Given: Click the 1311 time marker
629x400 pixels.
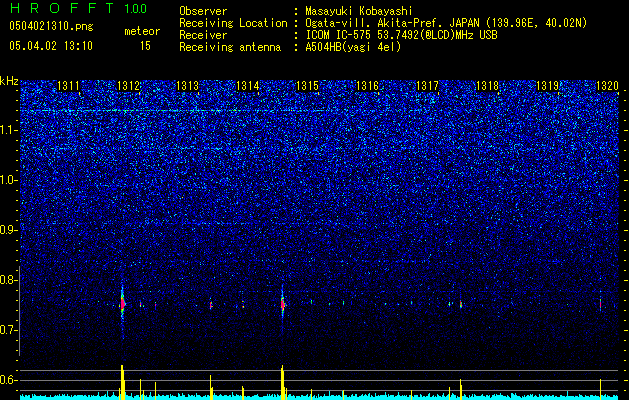Looking at the screenshot, I should 68,86.
